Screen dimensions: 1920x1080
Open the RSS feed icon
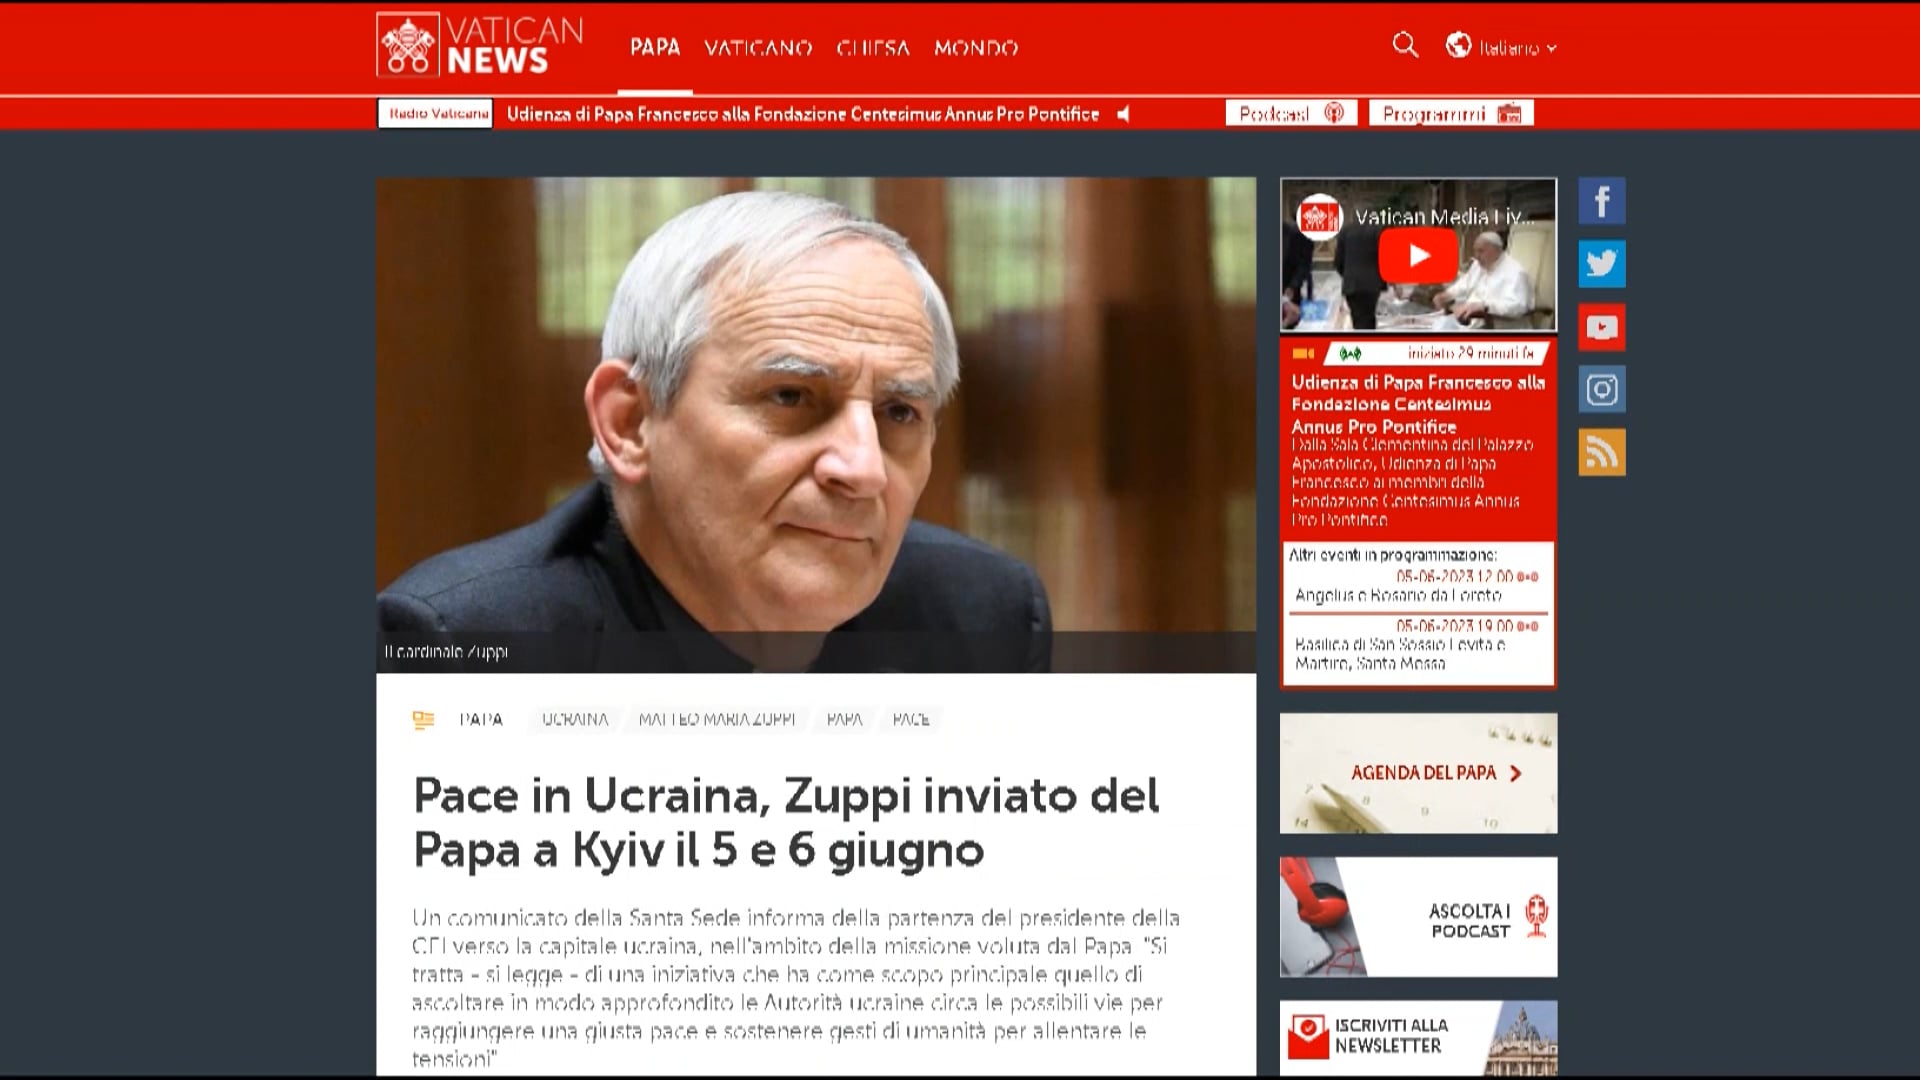click(1602, 452)
